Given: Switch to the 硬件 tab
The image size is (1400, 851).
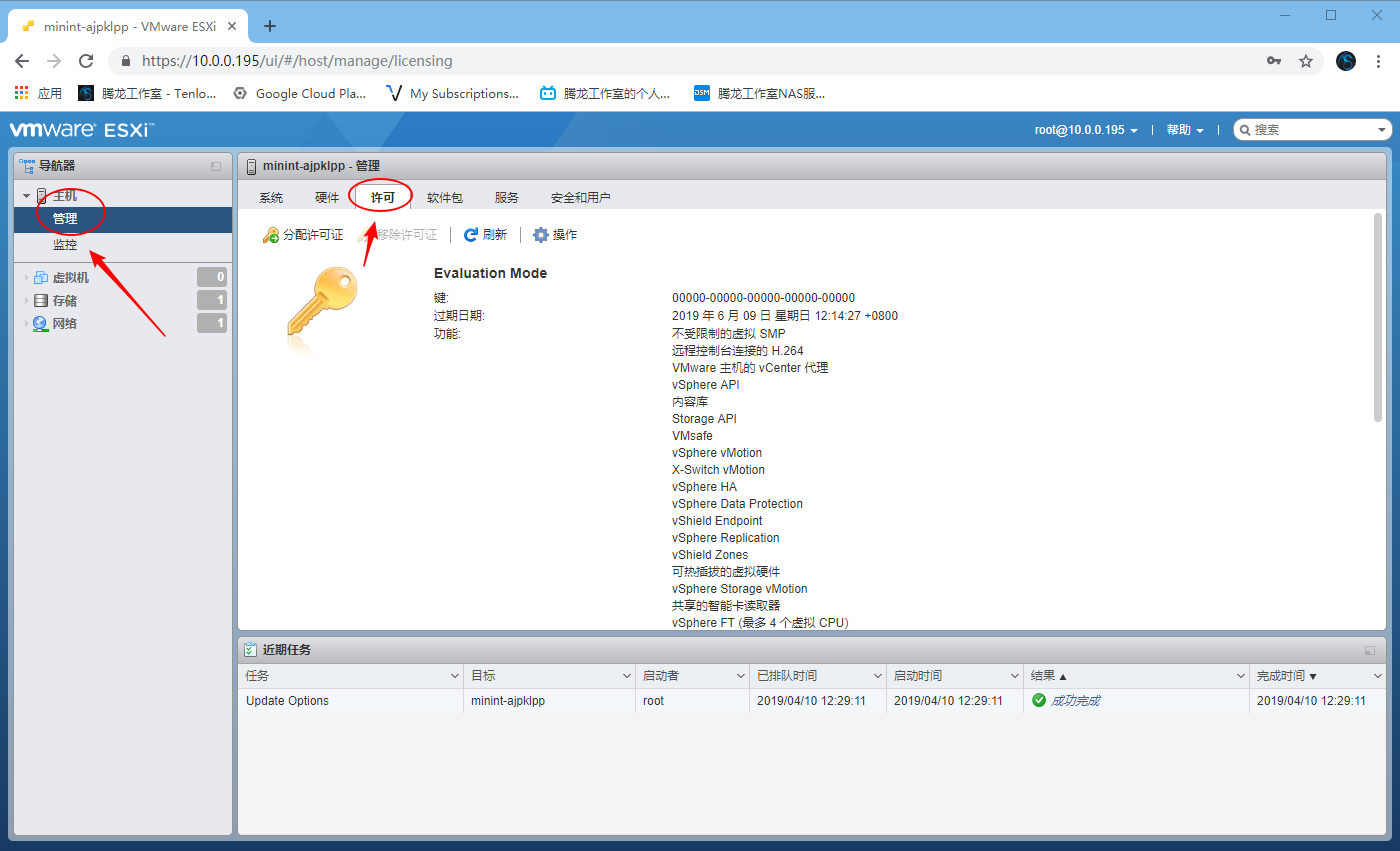Looking at the screenshot, I should coord(327,197).
